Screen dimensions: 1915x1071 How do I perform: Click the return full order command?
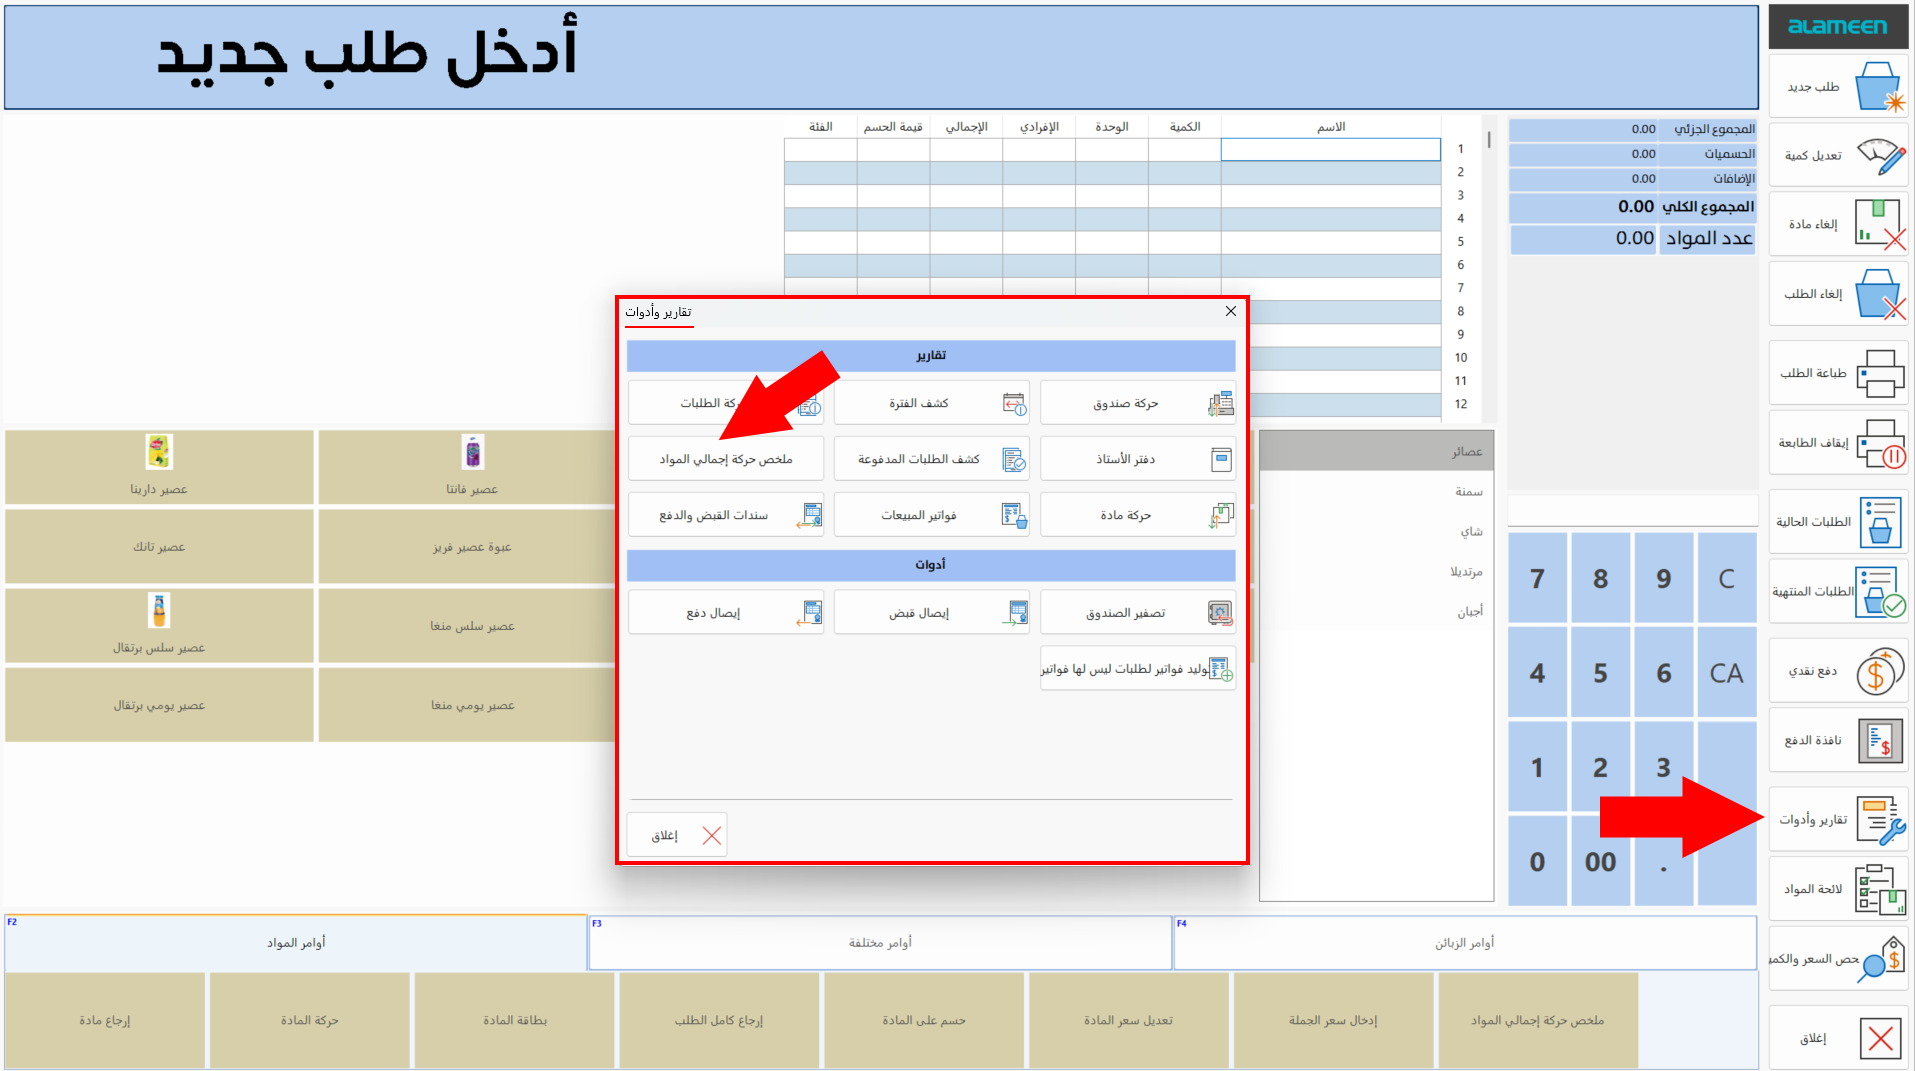point(719,1020)
